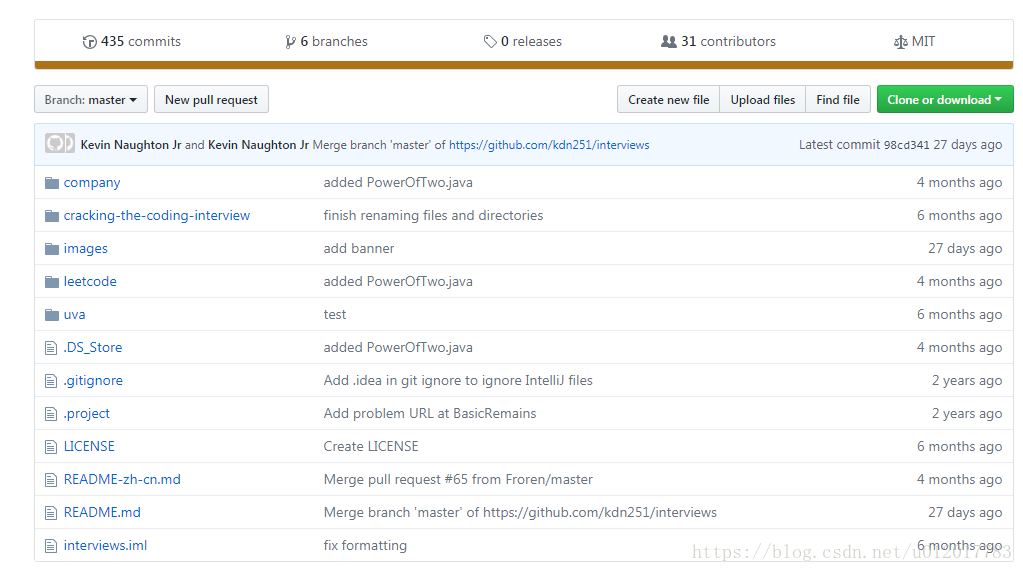Open latest commit 98cd341 hash

(x=906, y=145)
